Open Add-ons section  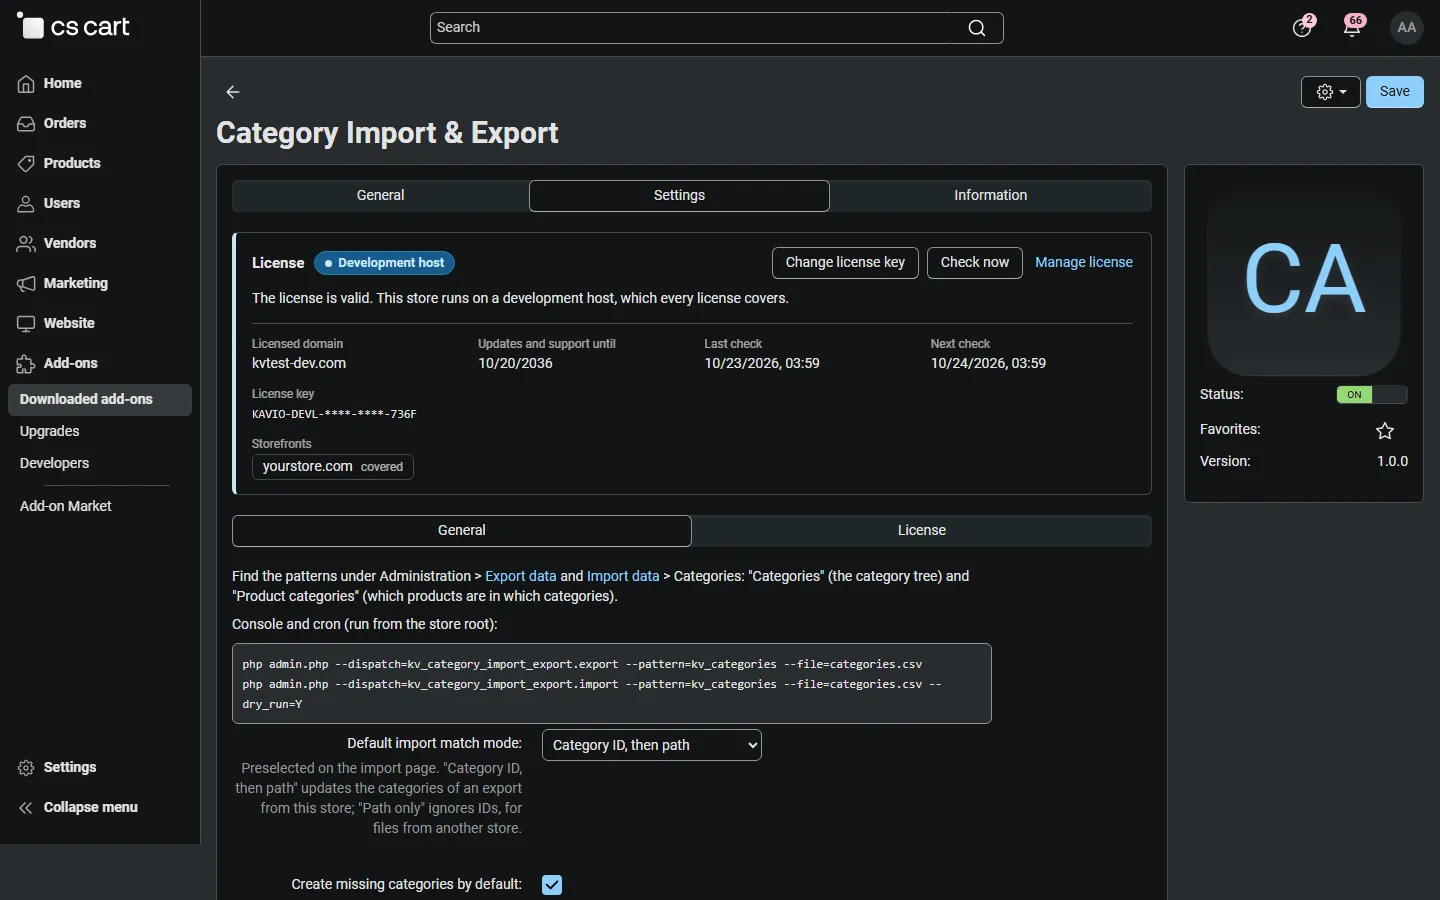[x=57, y=364]
